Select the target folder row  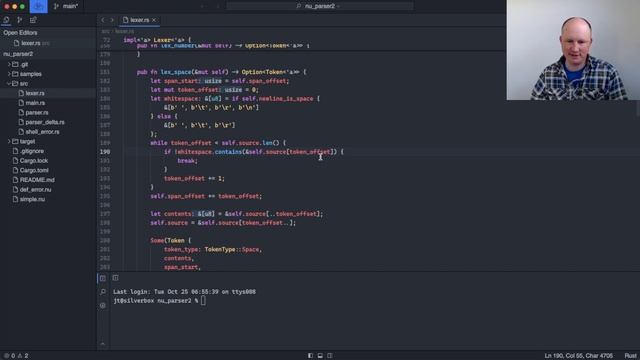[x=48, y=141]
